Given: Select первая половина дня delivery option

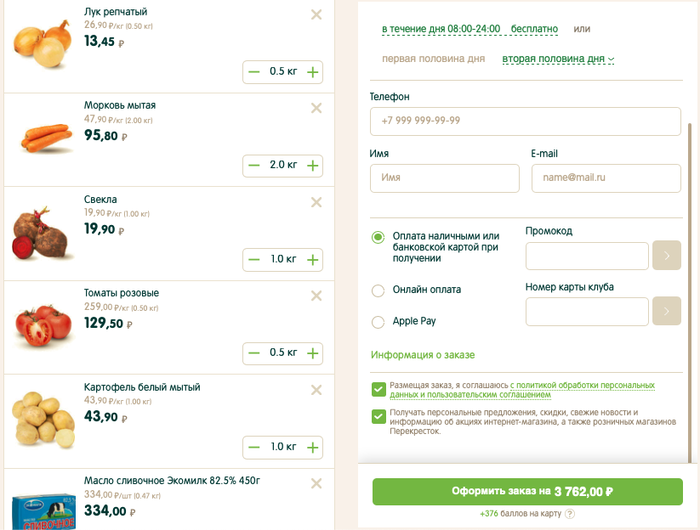Looking at the screenshot, I should (433, 59).
